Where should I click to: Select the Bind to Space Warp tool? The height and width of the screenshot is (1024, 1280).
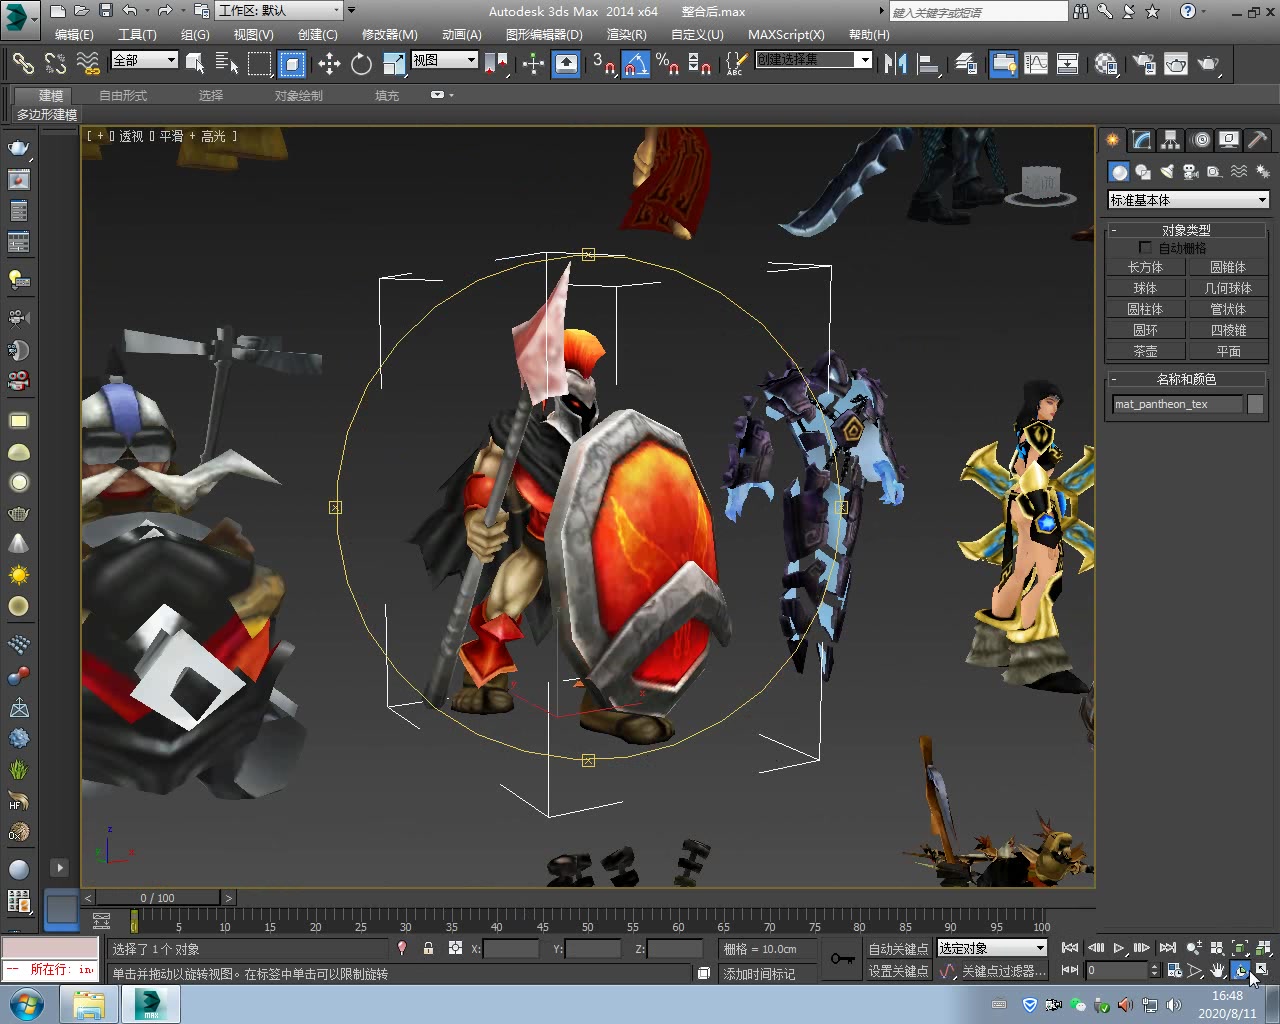(88, 64)
